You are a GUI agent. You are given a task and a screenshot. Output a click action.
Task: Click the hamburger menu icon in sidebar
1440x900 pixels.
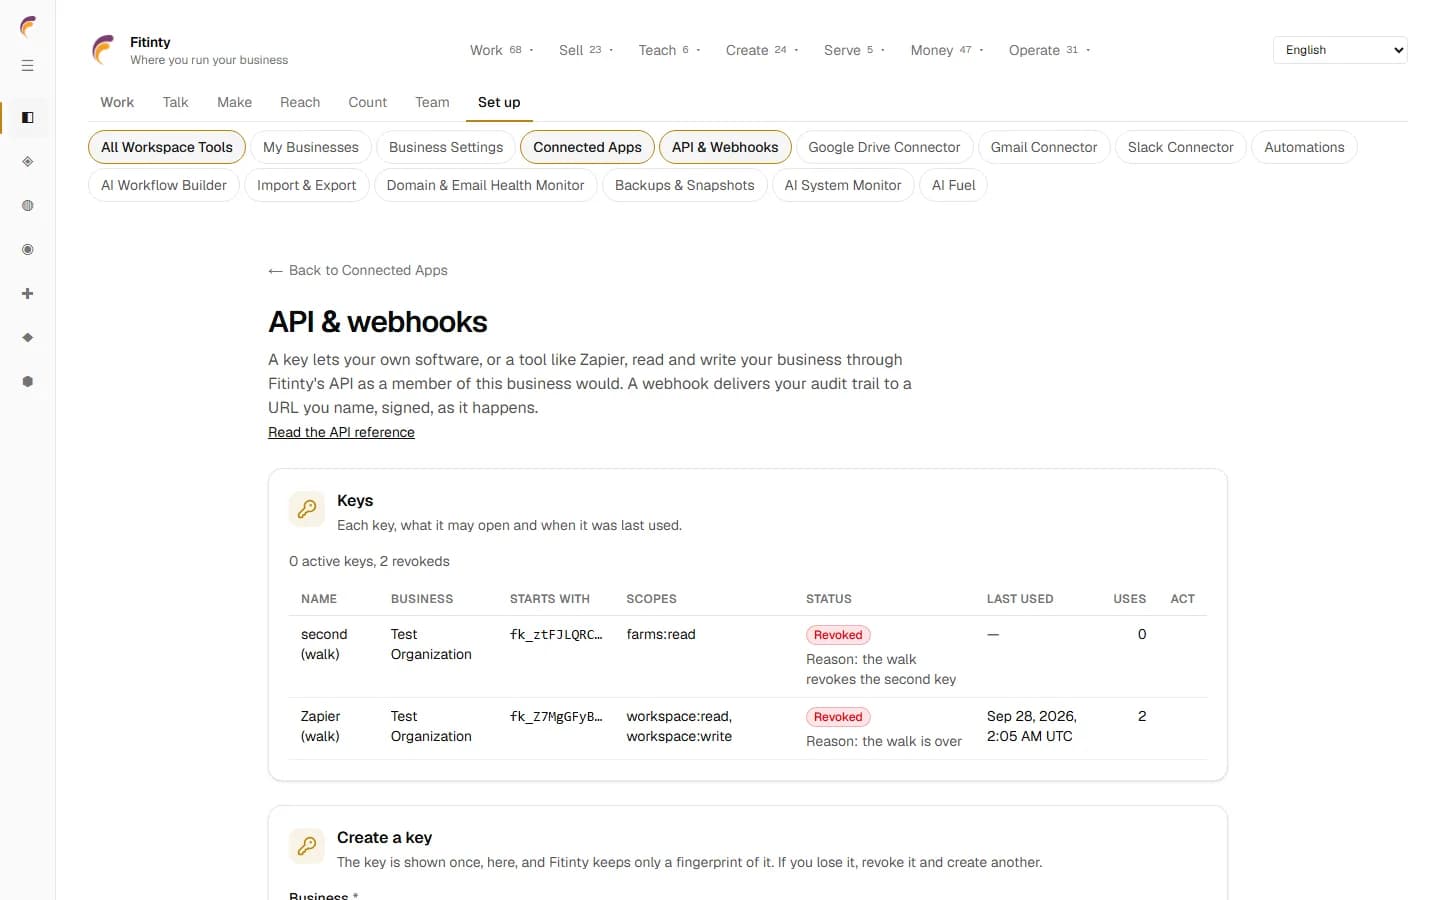[x=28, y=66]
